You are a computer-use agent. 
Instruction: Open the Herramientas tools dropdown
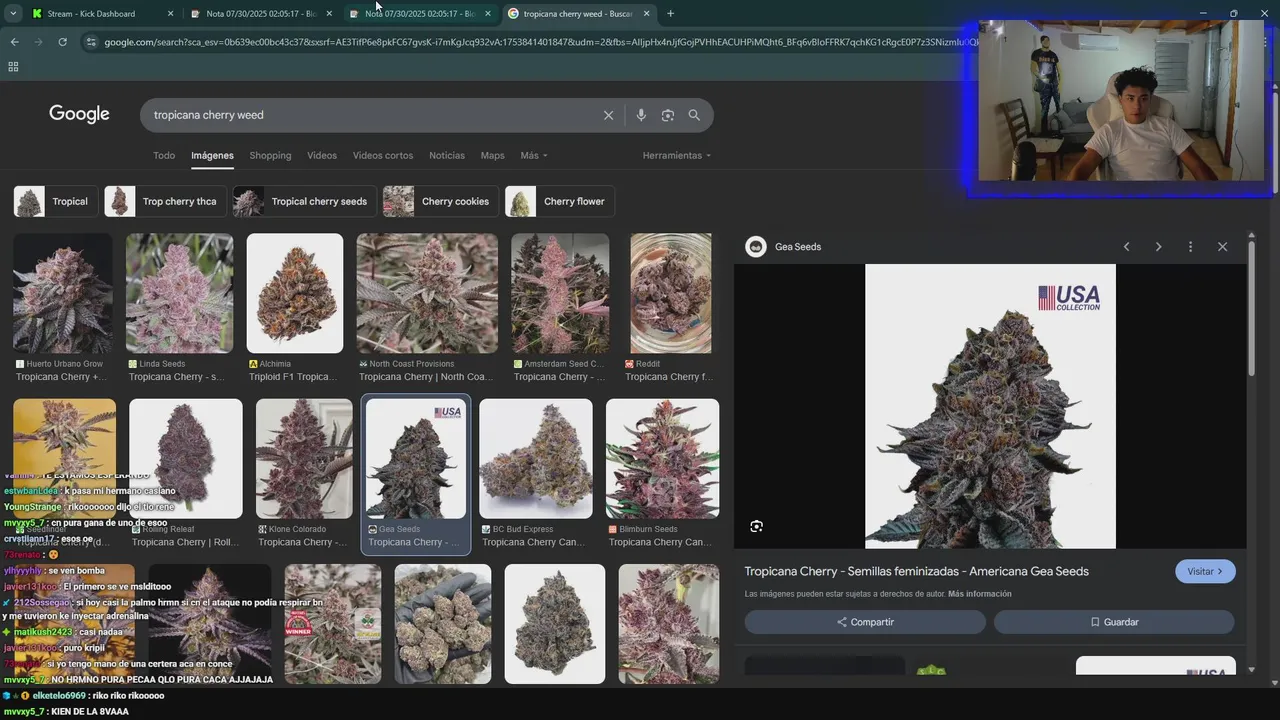point(677,156)
